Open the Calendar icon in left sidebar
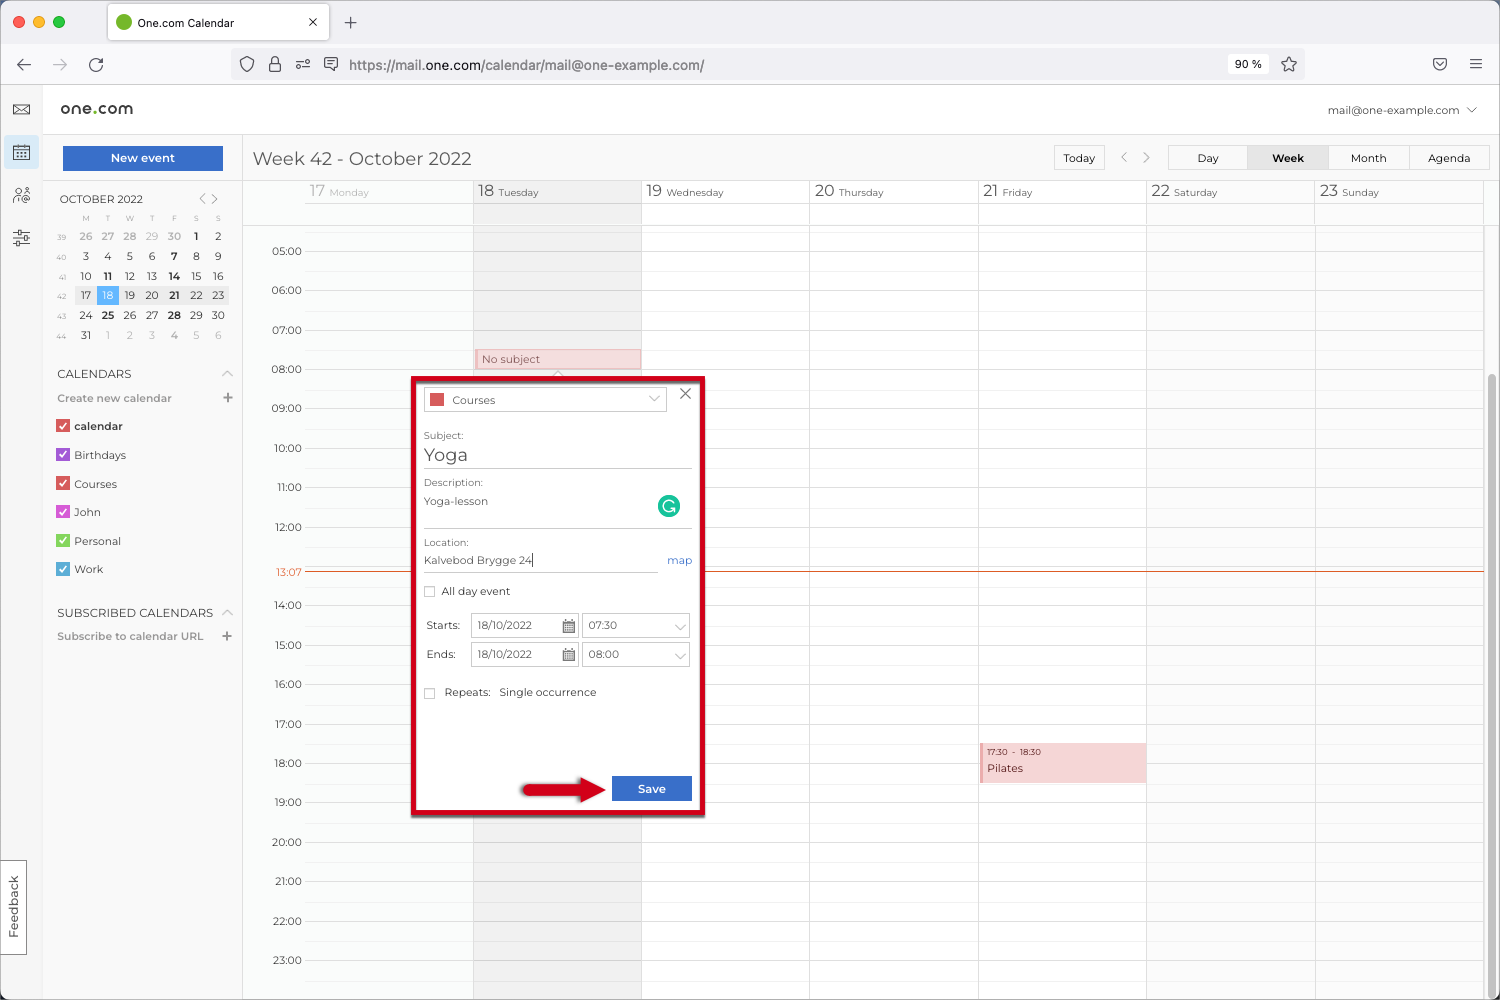Screen dimensions: 1500x1000 (x=21, y=153)
